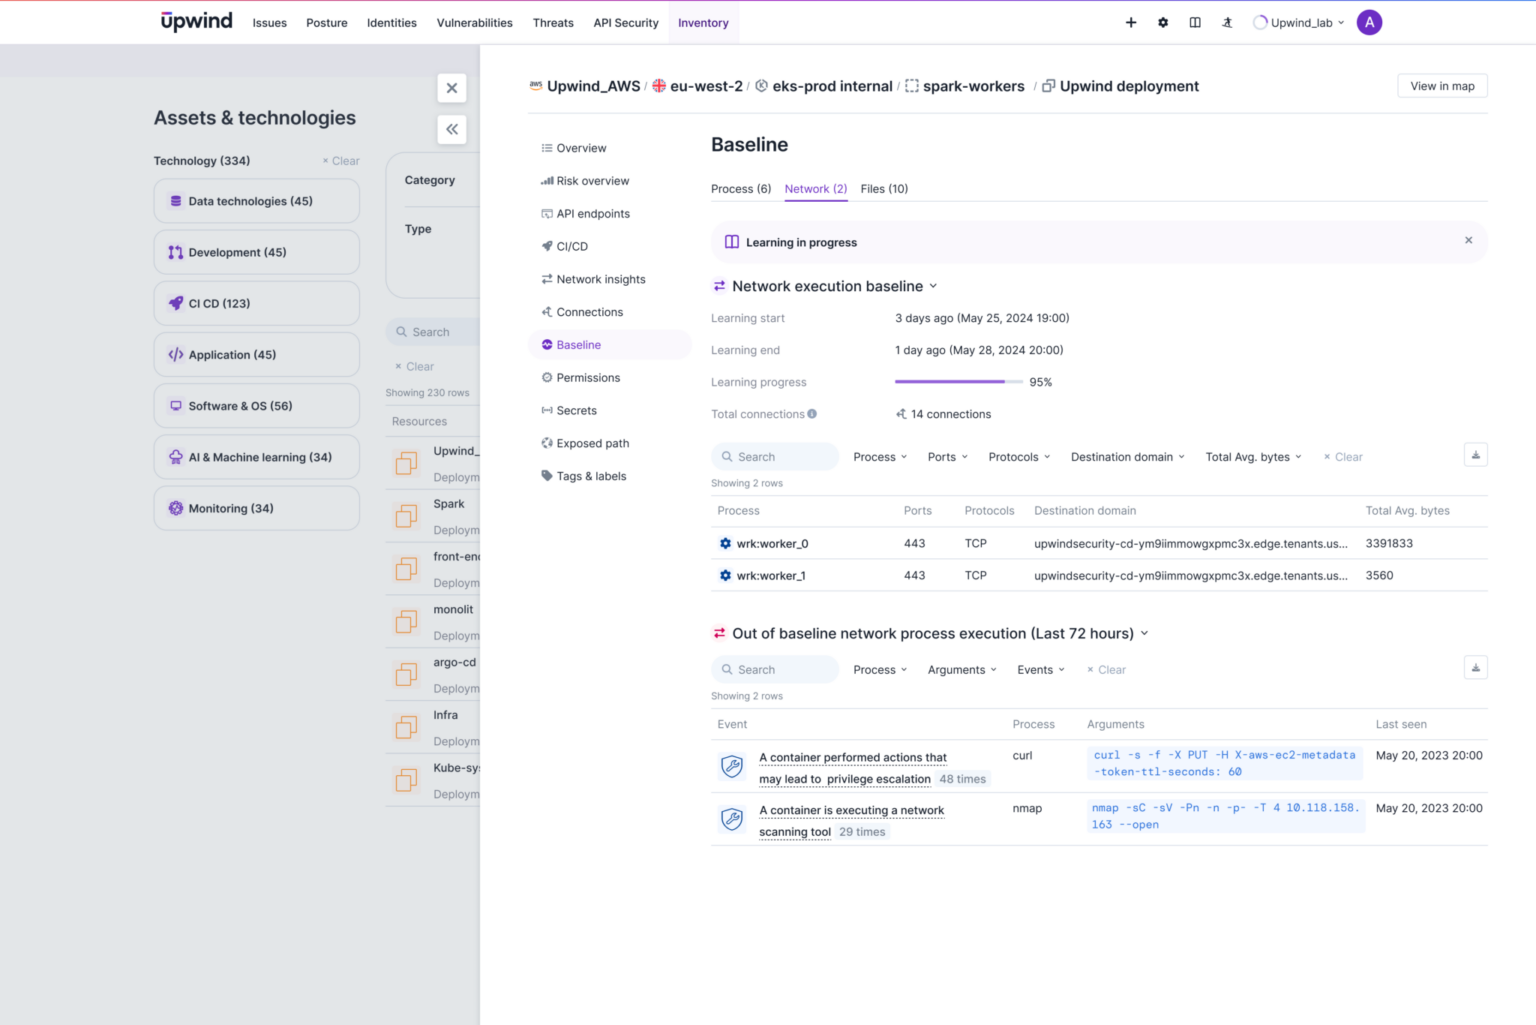Select the Secrets section in sidebar

click(576, 410)
